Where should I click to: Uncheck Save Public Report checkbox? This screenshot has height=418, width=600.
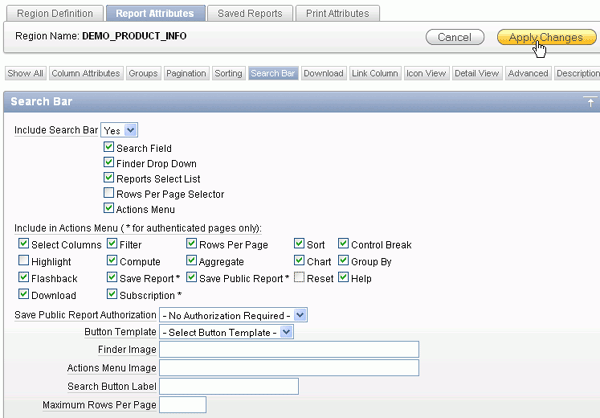point(191,277)
